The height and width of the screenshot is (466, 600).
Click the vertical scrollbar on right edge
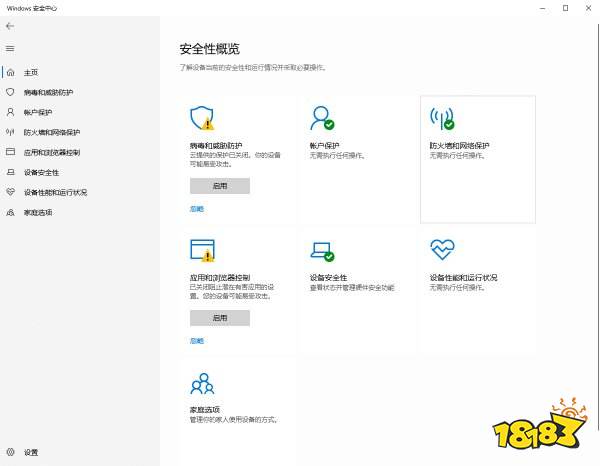click(598, 226)
